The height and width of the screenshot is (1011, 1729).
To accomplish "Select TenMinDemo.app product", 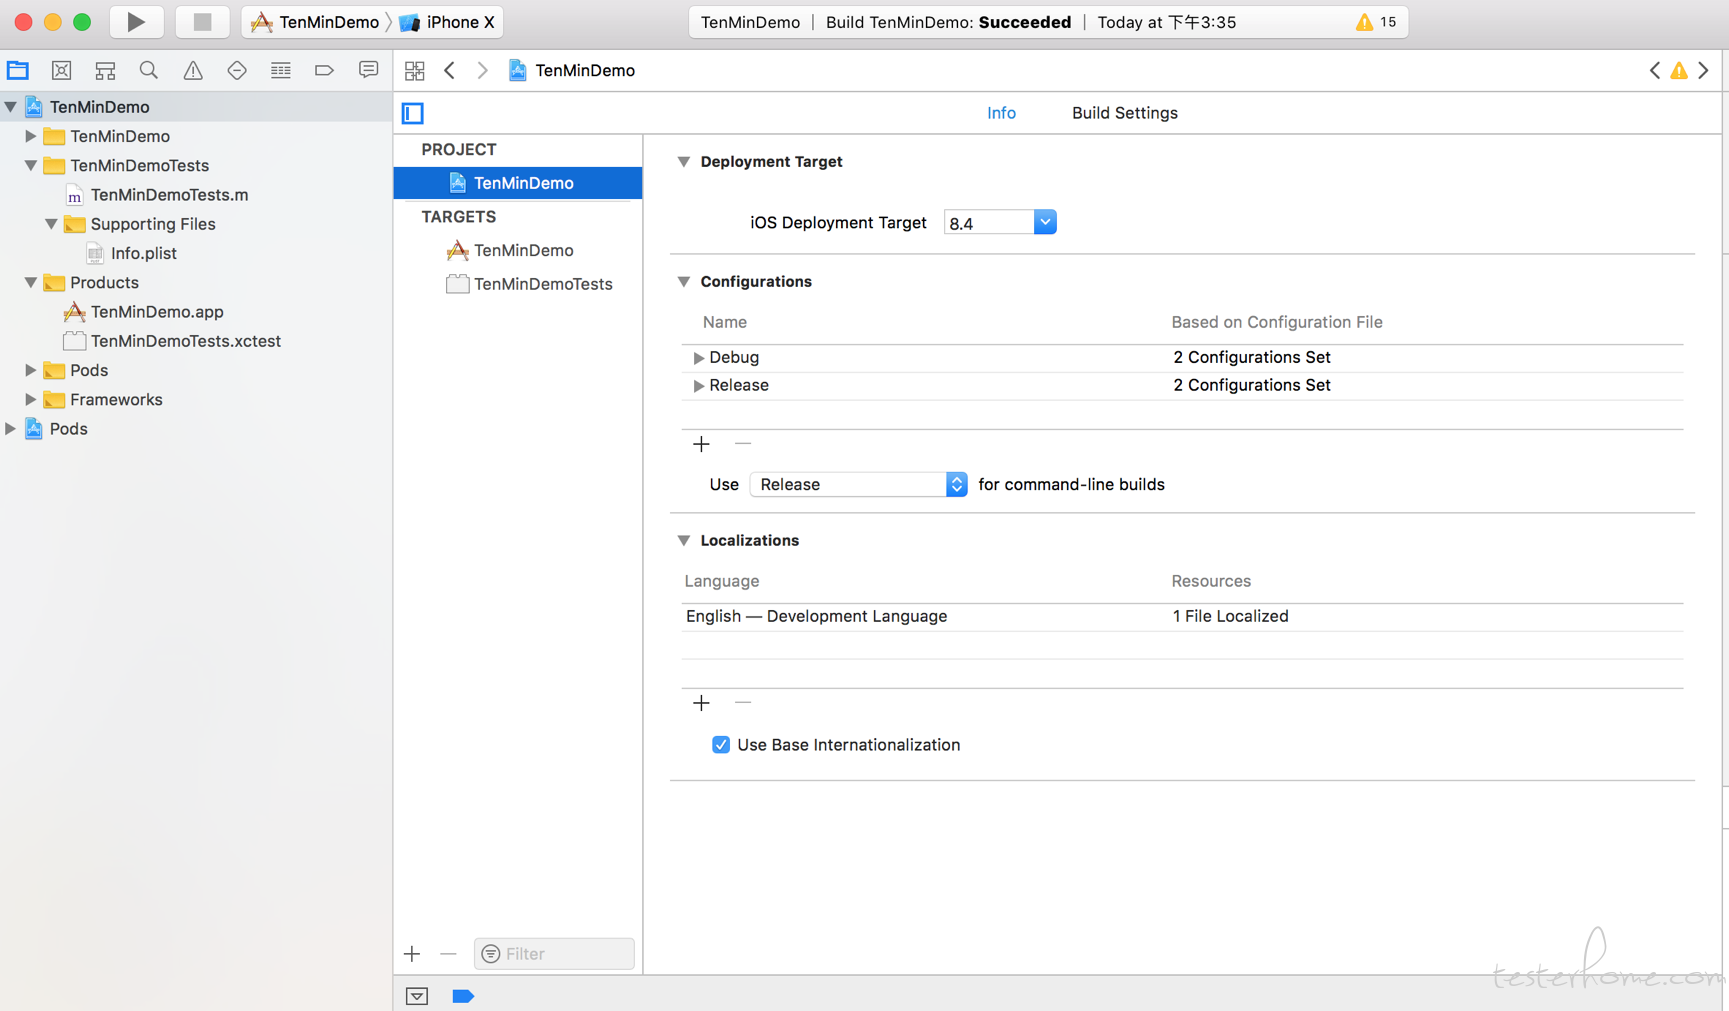I will coord(157,312).
